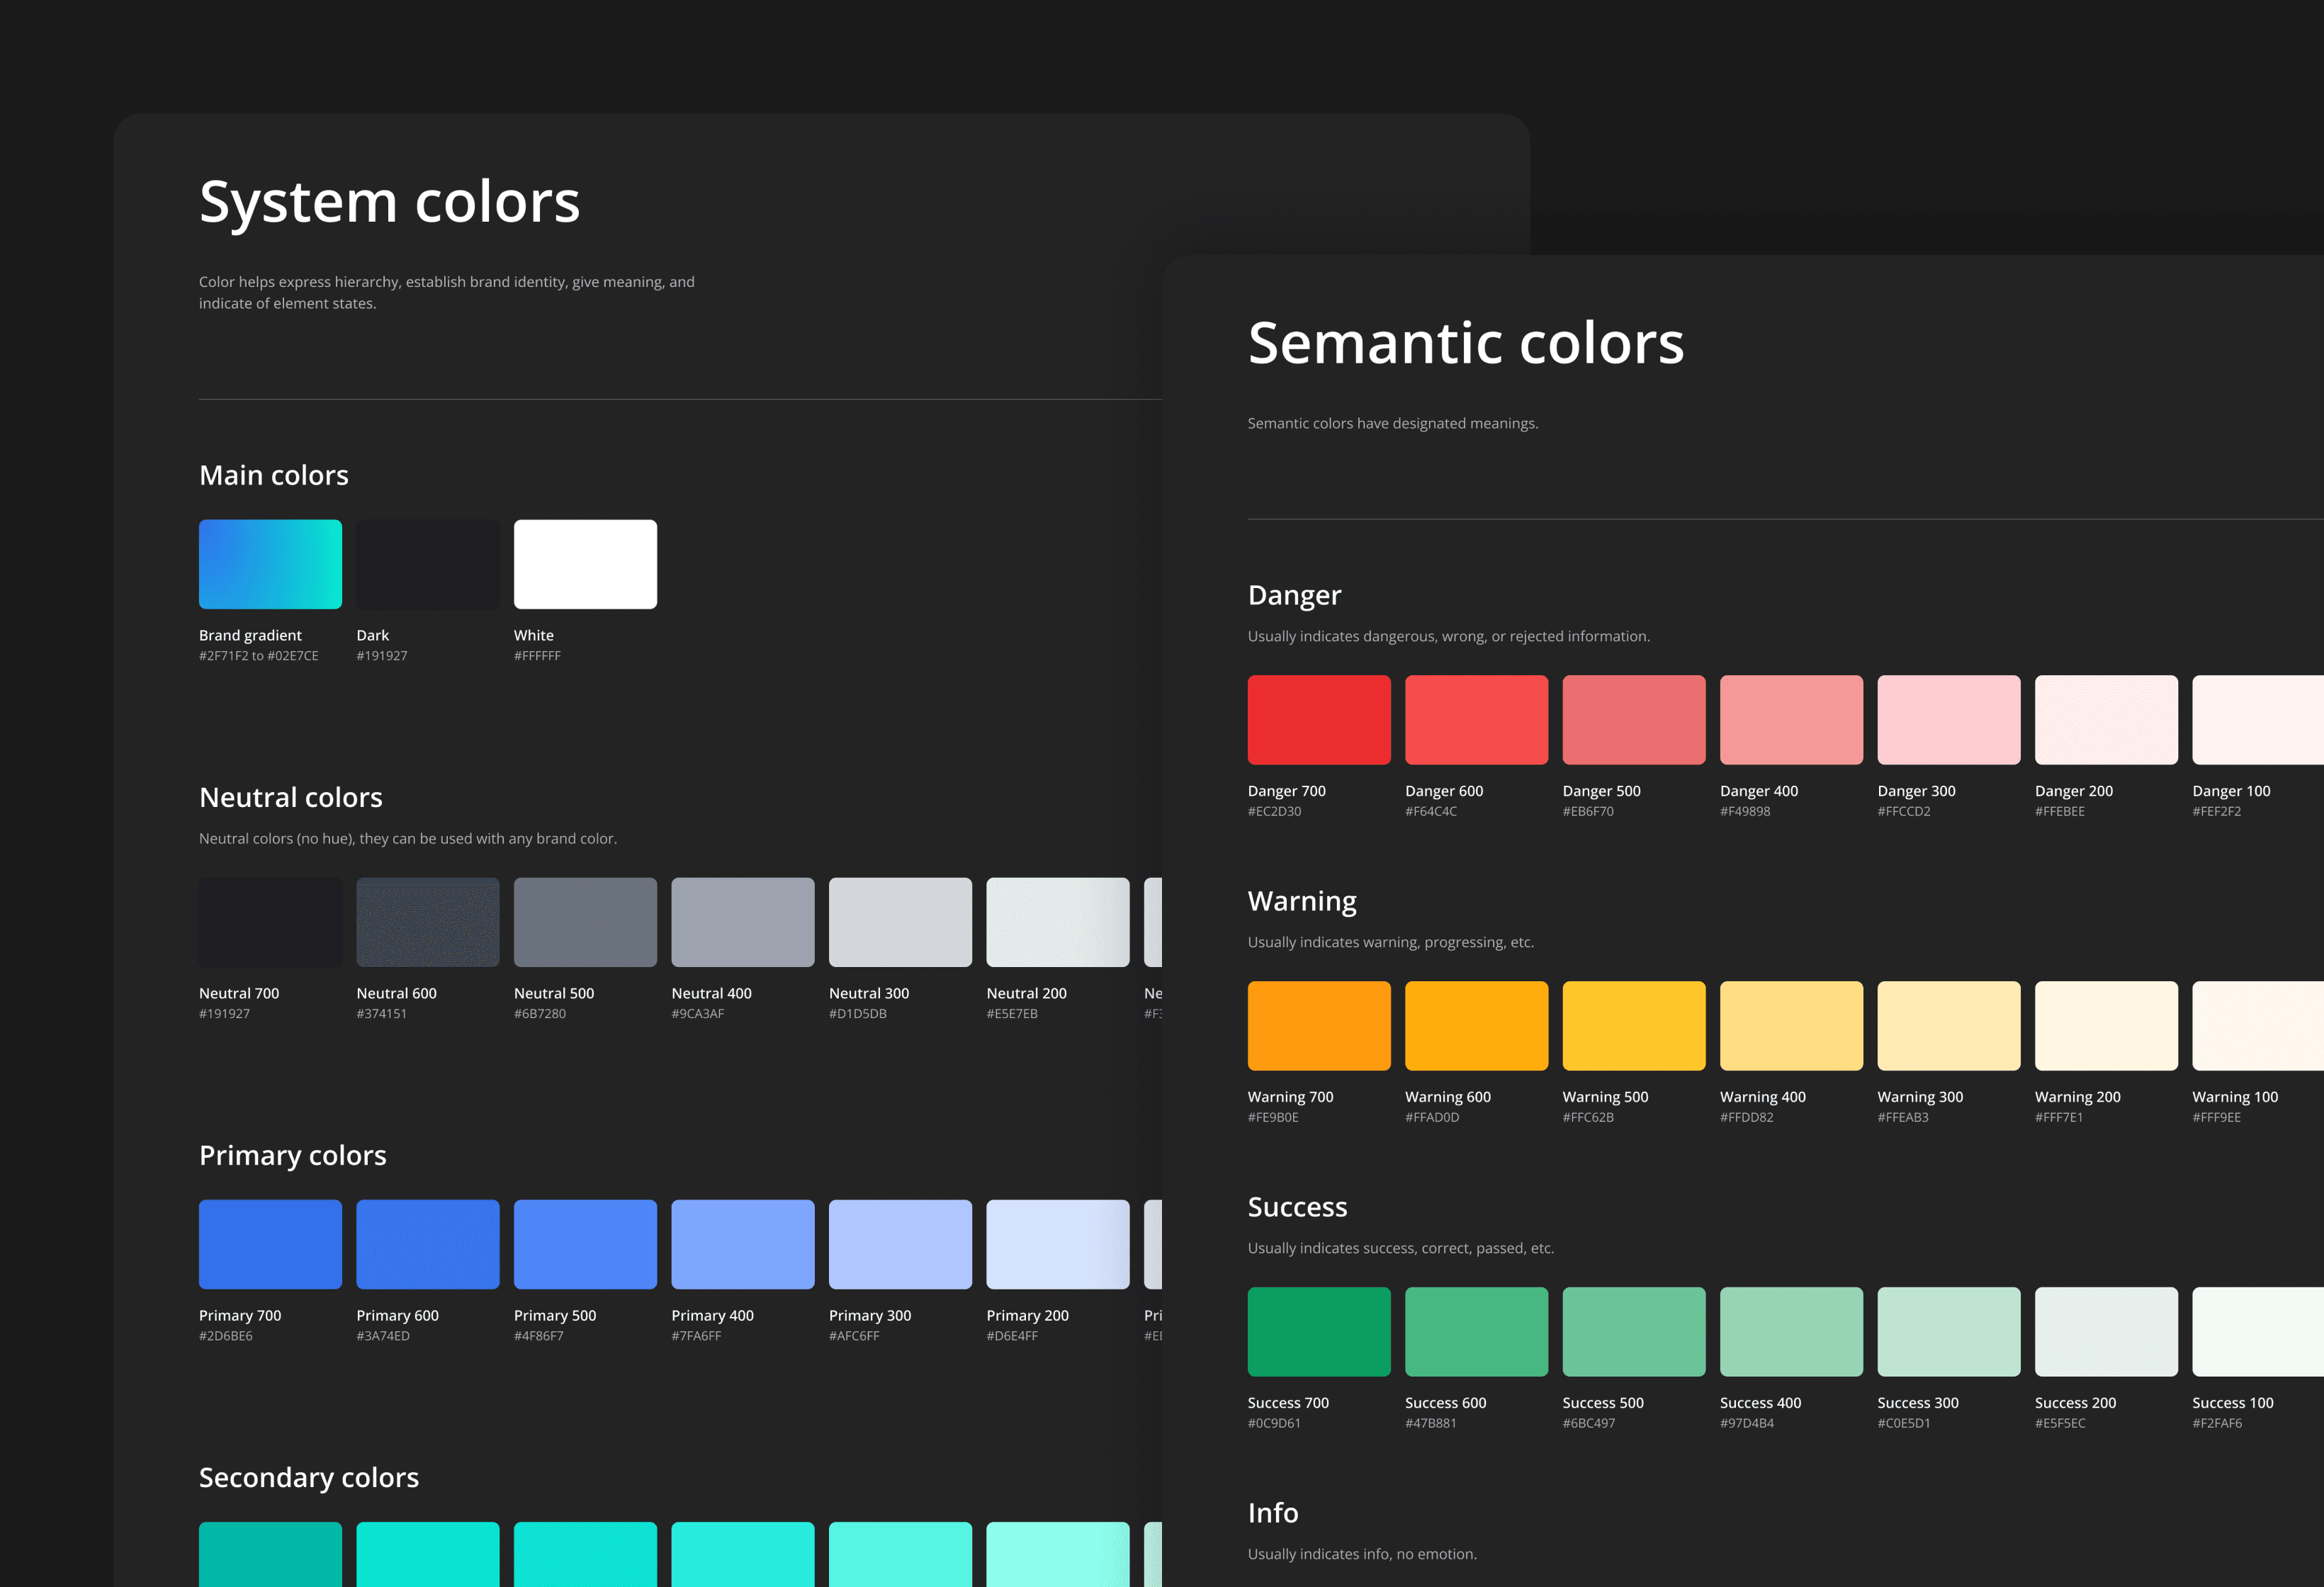Click the Warning 700 orange swatch
Viewport: 2324px width, 1587px height.
[1319, 1026]
